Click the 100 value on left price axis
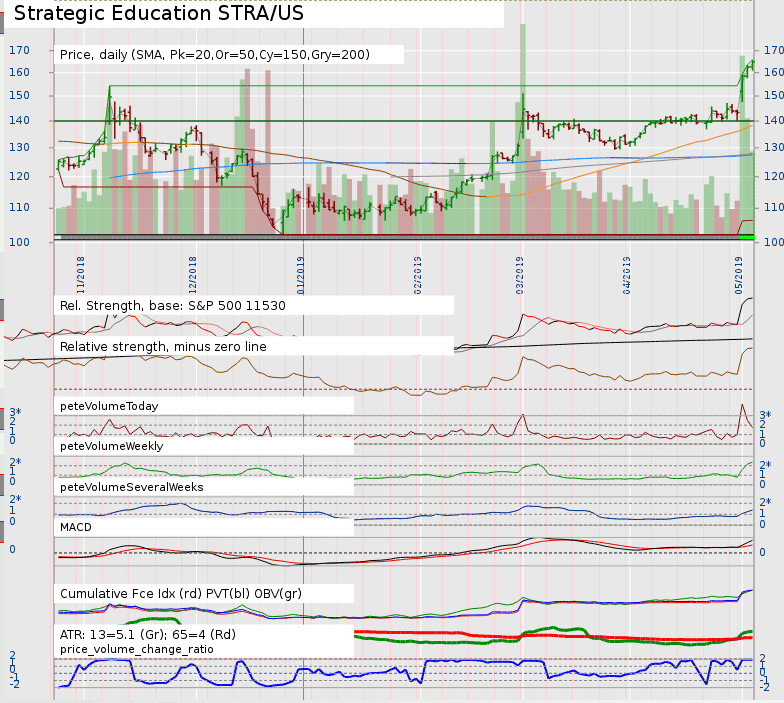This screenshot has height=703, width=784. click(19, 242)
